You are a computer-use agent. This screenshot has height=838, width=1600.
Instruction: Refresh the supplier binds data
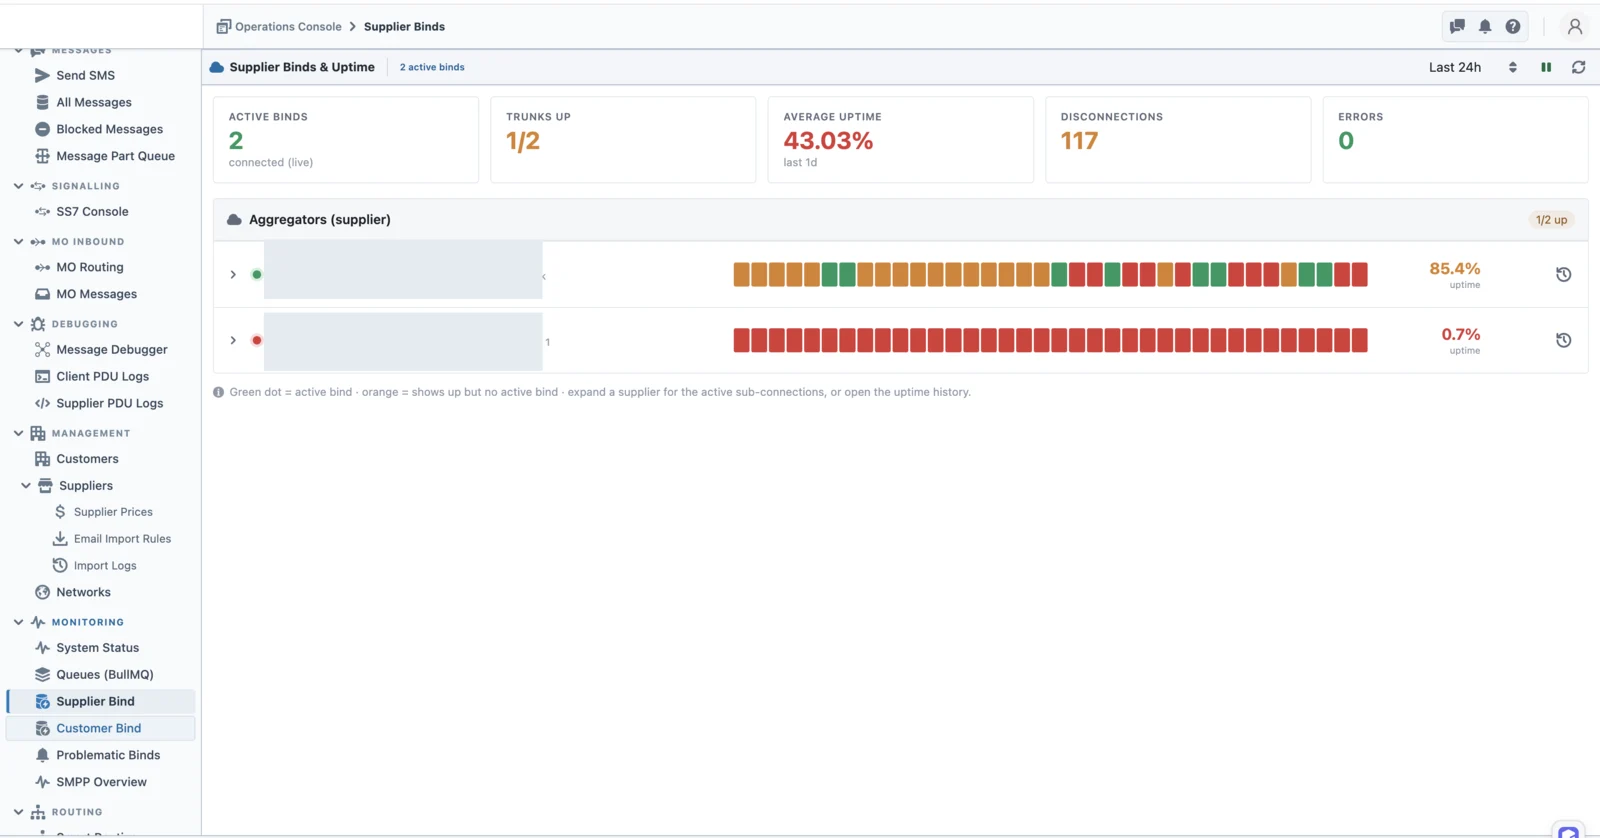click(x=1579, y=67)
